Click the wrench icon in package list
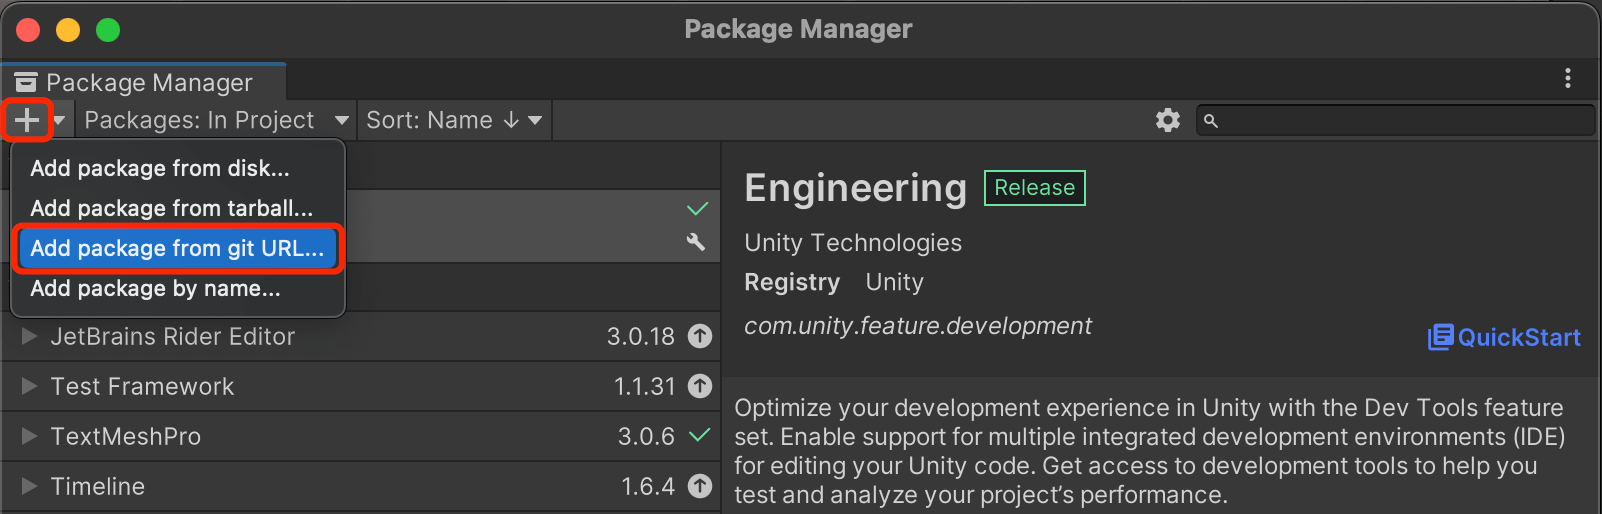Screen dimensions: 1602x514 point(696,241)
